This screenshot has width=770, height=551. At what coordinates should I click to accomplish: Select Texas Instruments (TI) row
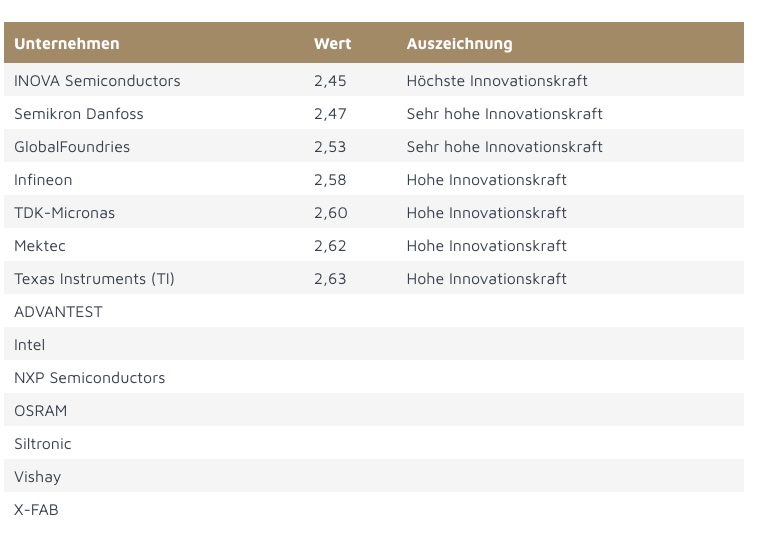click(94, 279)
